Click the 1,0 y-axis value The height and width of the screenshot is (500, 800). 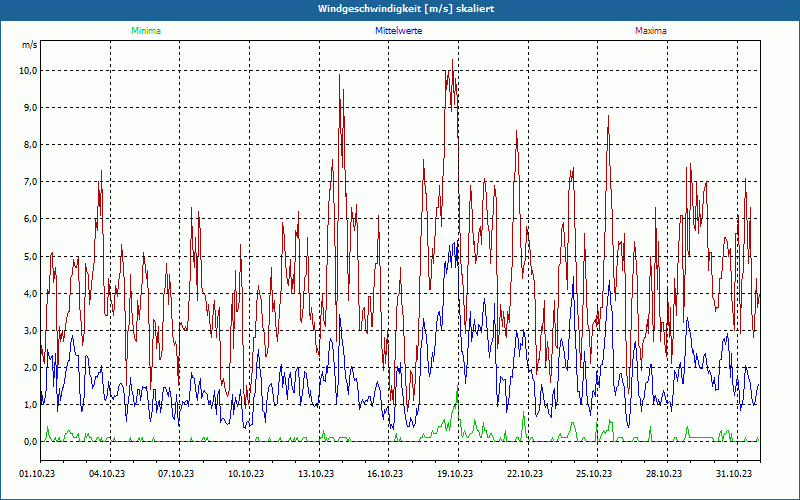pyautogui.click(x=31, y=405)
